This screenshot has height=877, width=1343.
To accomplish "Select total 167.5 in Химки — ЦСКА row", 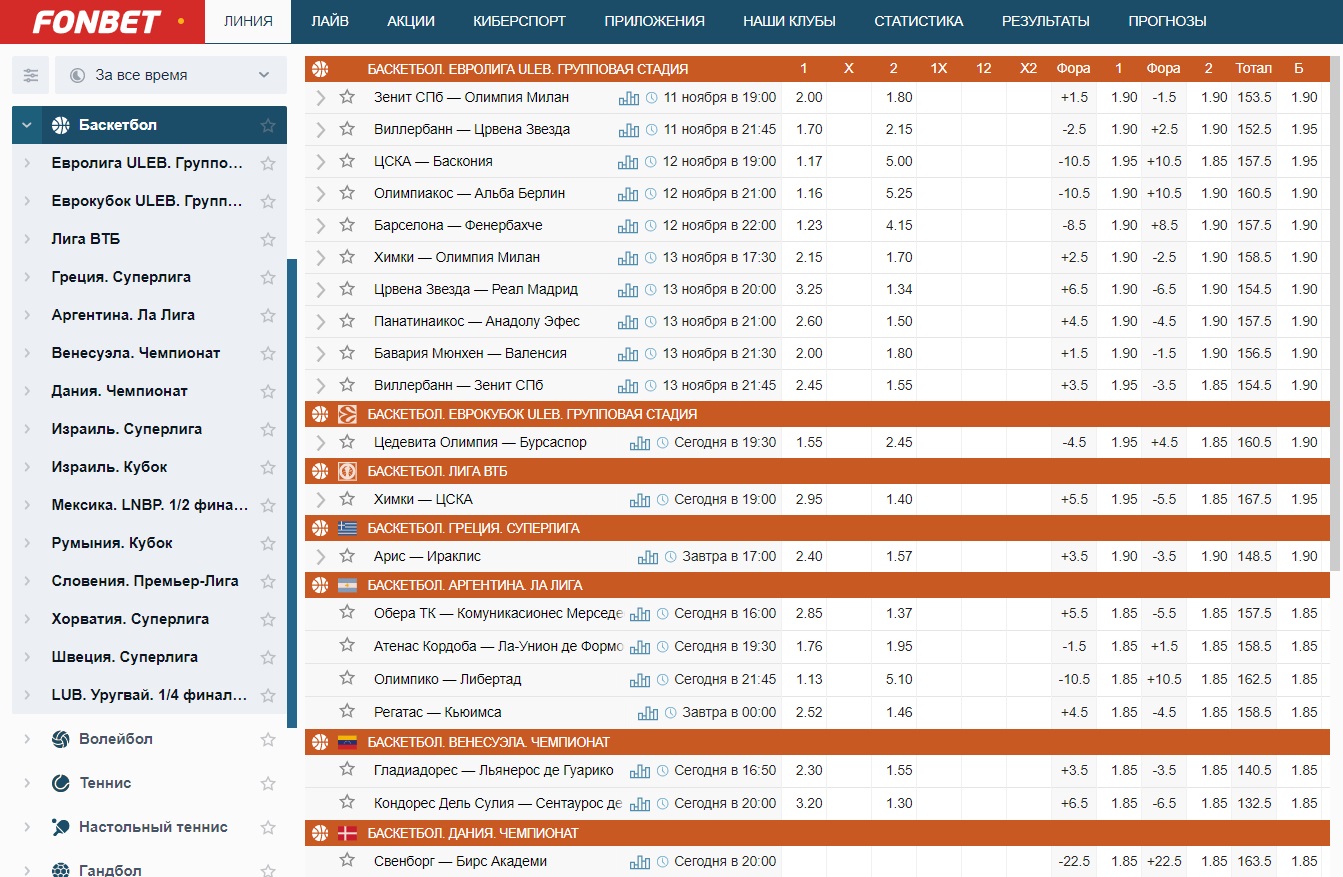I will pyautogui.click(x=1253, y=499).
